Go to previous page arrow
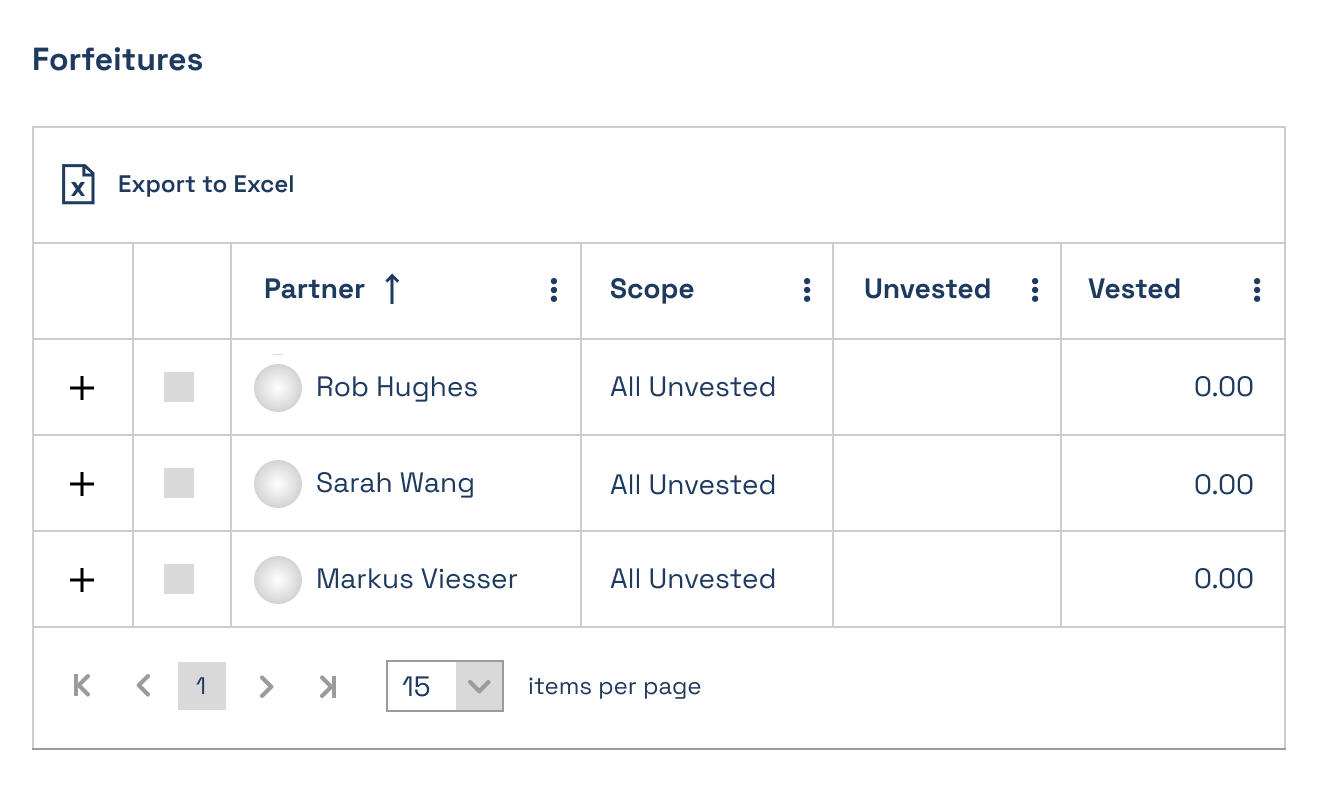The width and height of the screenshot is (1322, 799). [143, 686]
